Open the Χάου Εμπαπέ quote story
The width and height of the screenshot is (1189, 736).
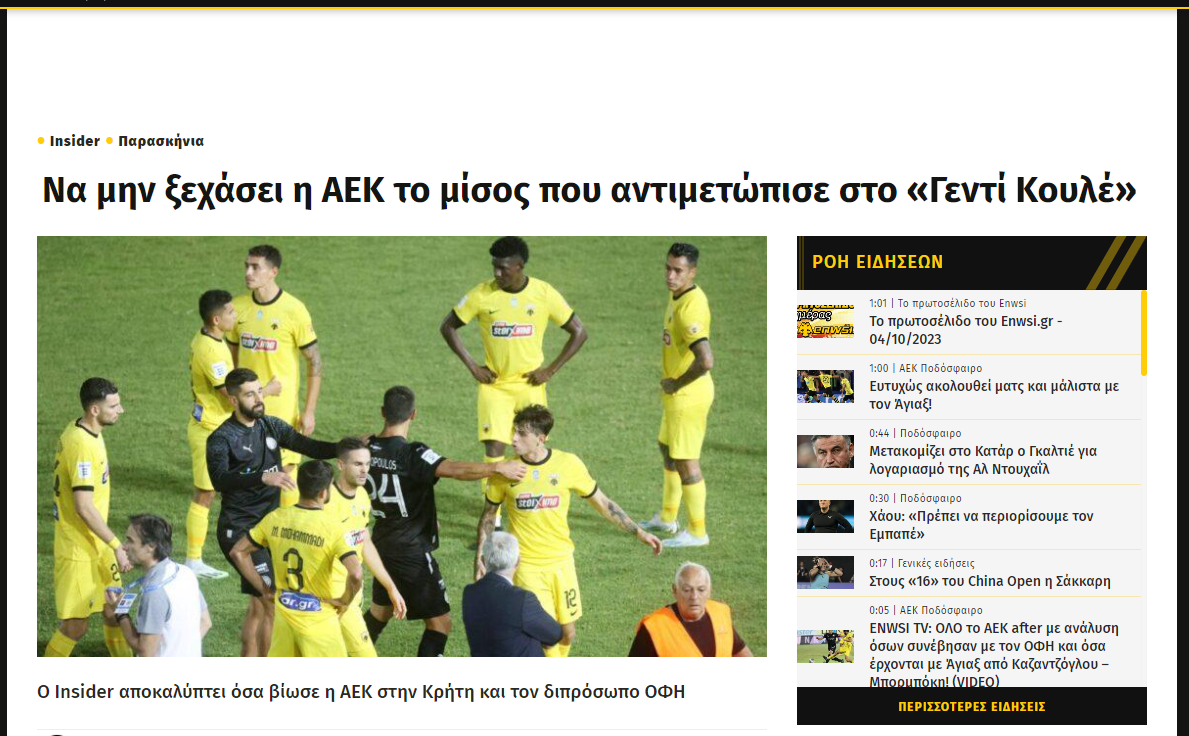click(980, 525)
